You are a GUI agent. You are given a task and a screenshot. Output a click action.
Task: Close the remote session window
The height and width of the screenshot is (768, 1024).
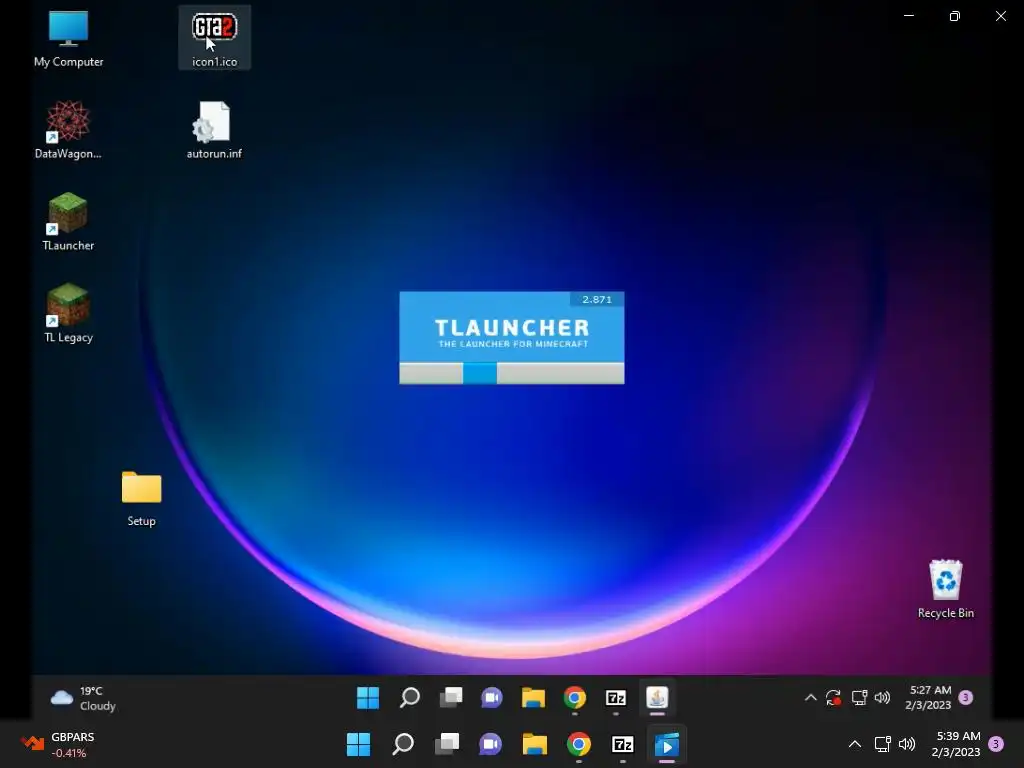click(1000, 16)
